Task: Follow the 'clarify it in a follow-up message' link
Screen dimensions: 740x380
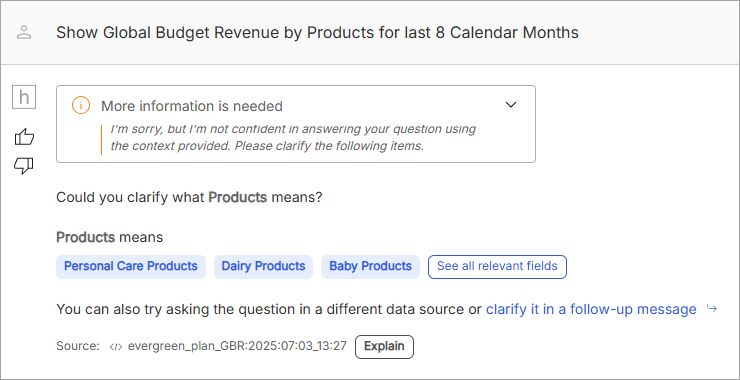Action: 591,309
